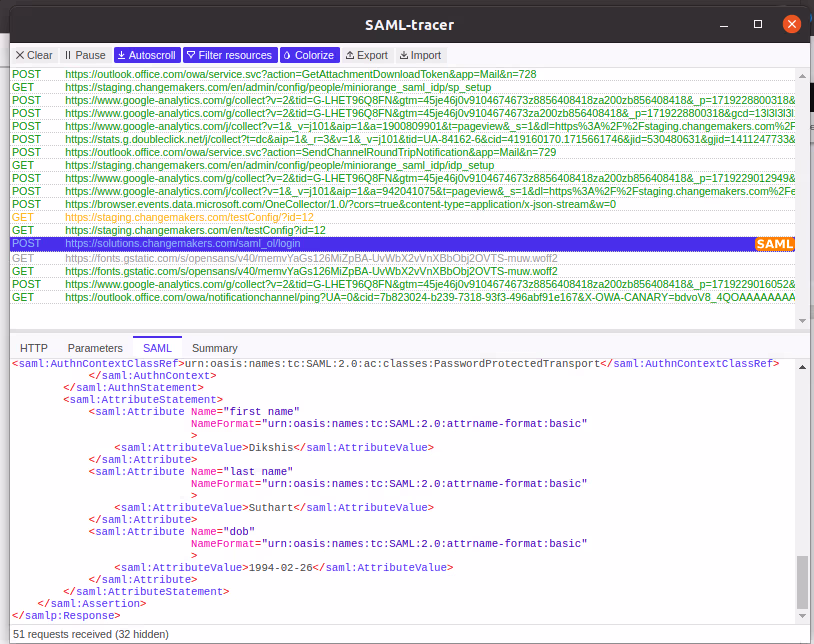This screenshot has width=814, height=644.
Task: Select the POST GetAttachmentDownloadToken request
Action: [x=402, y=75]
